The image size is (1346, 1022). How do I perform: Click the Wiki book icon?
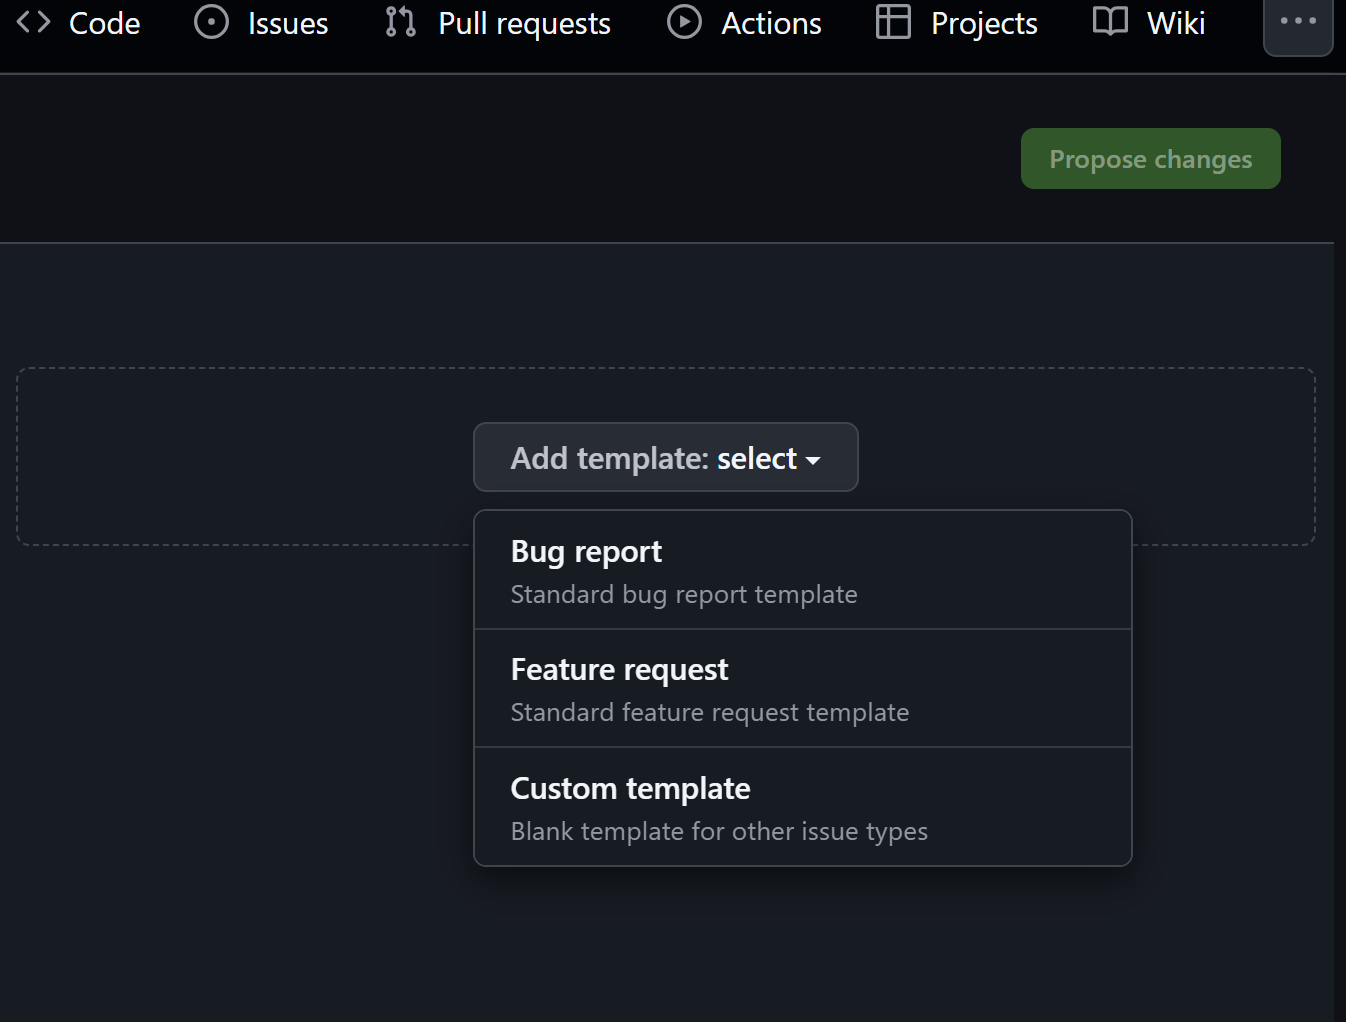1110,22
